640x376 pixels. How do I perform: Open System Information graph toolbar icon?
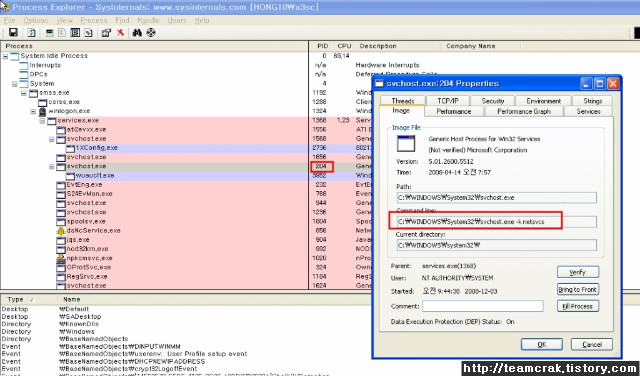(x=49, y=33)
